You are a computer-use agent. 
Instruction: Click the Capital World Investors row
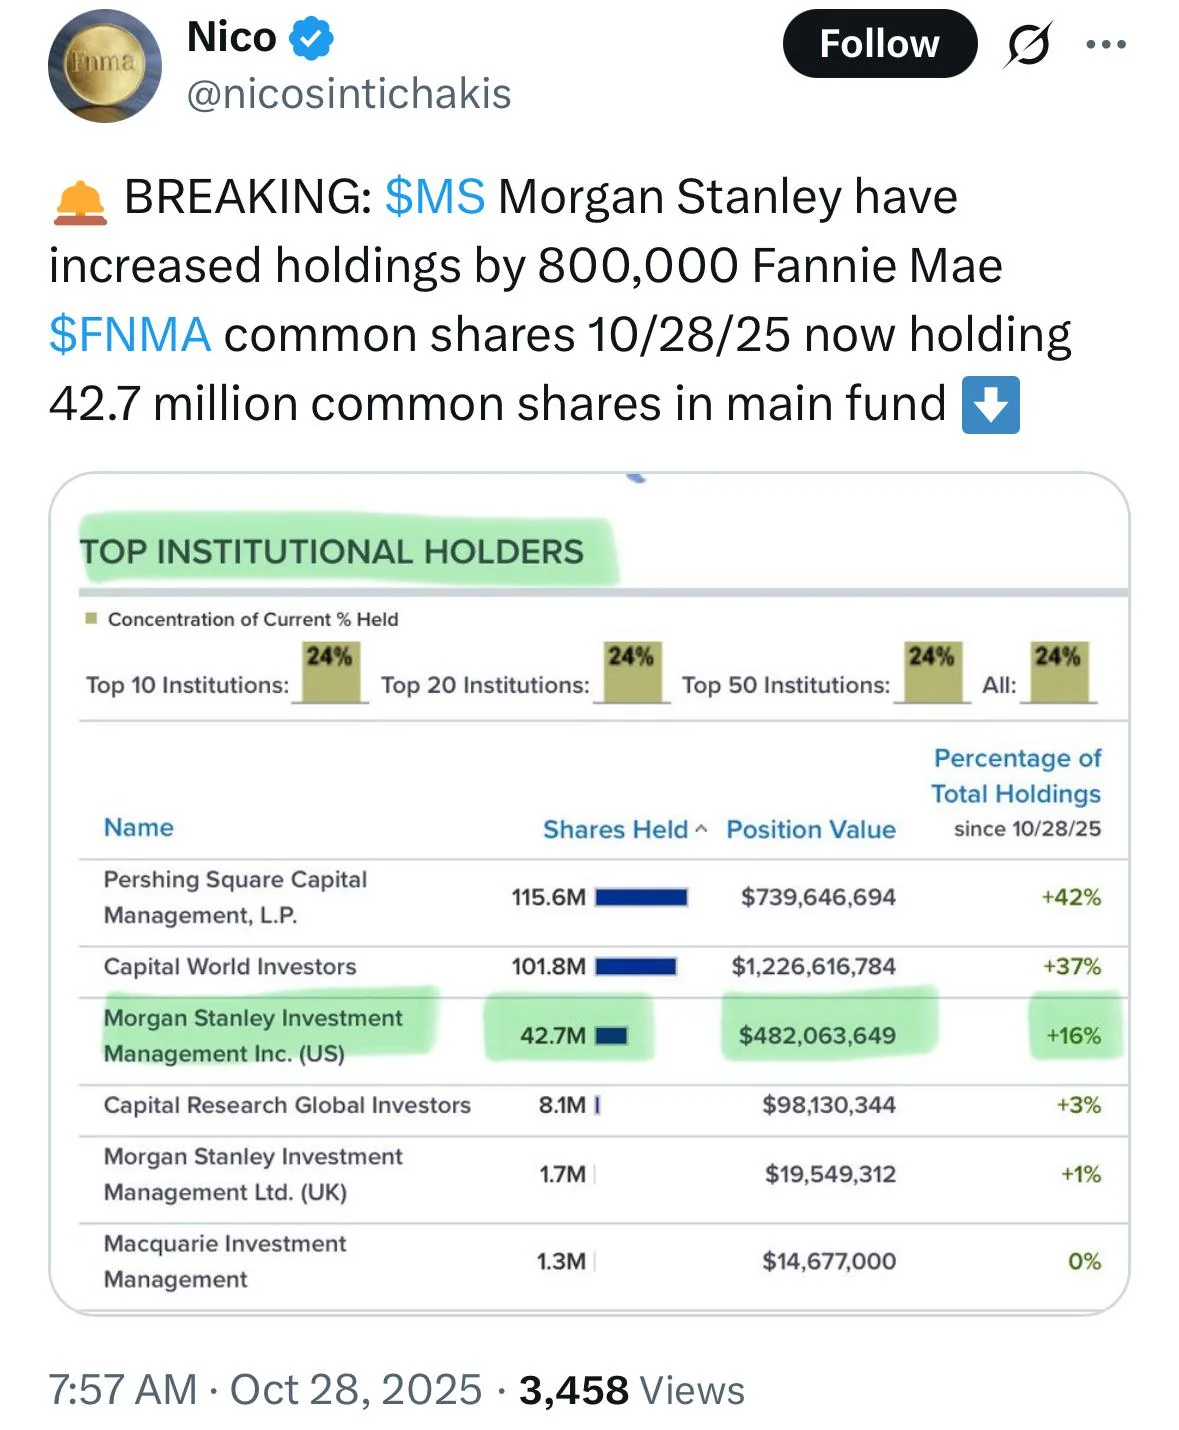pos(230,966)
